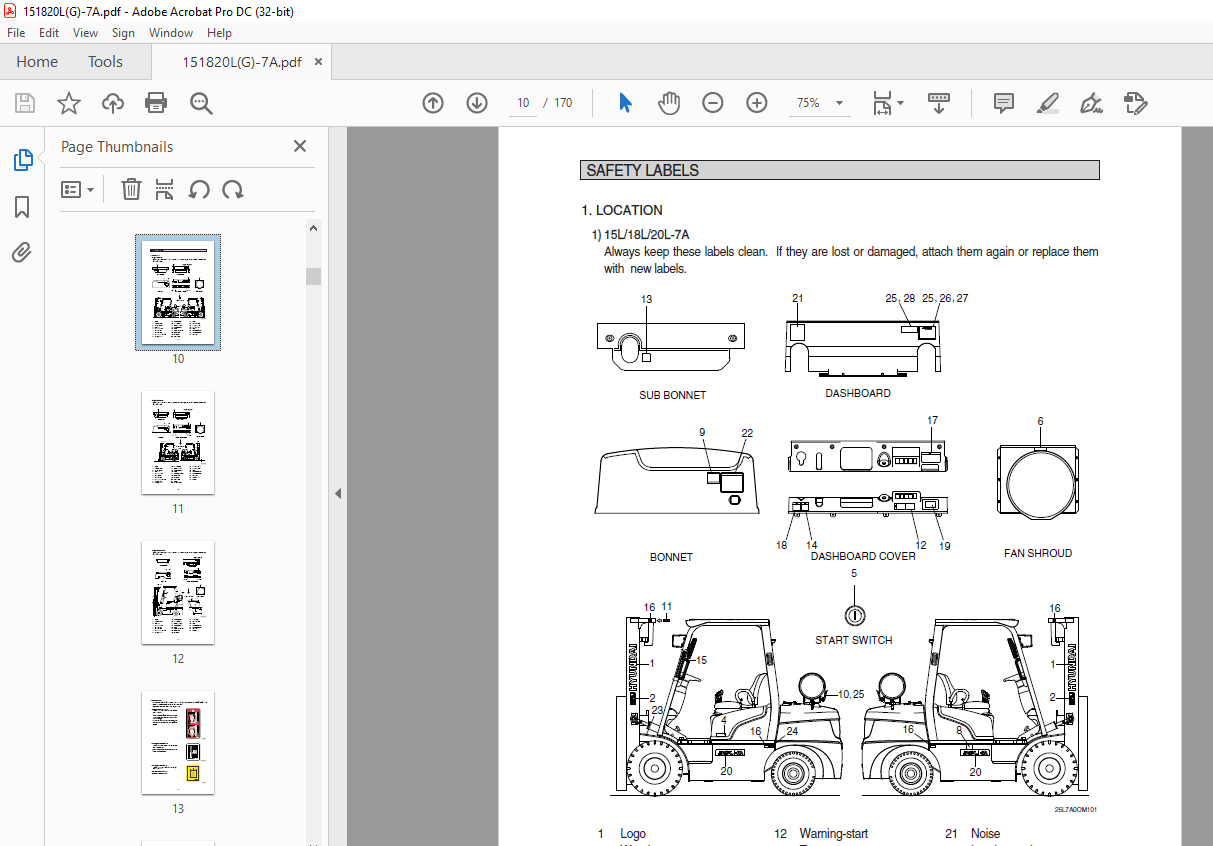The width and height of the screenshot is (1213, 846).
Task: Switch to the Tools tab
Action: pyautogui.click(x=105, y=62)
